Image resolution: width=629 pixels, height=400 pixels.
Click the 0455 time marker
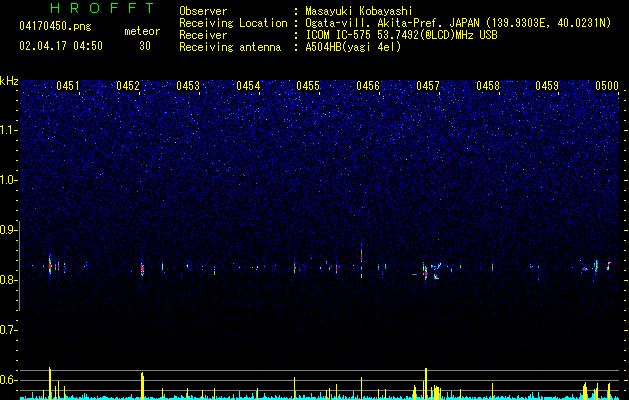(x=308, y=85)
